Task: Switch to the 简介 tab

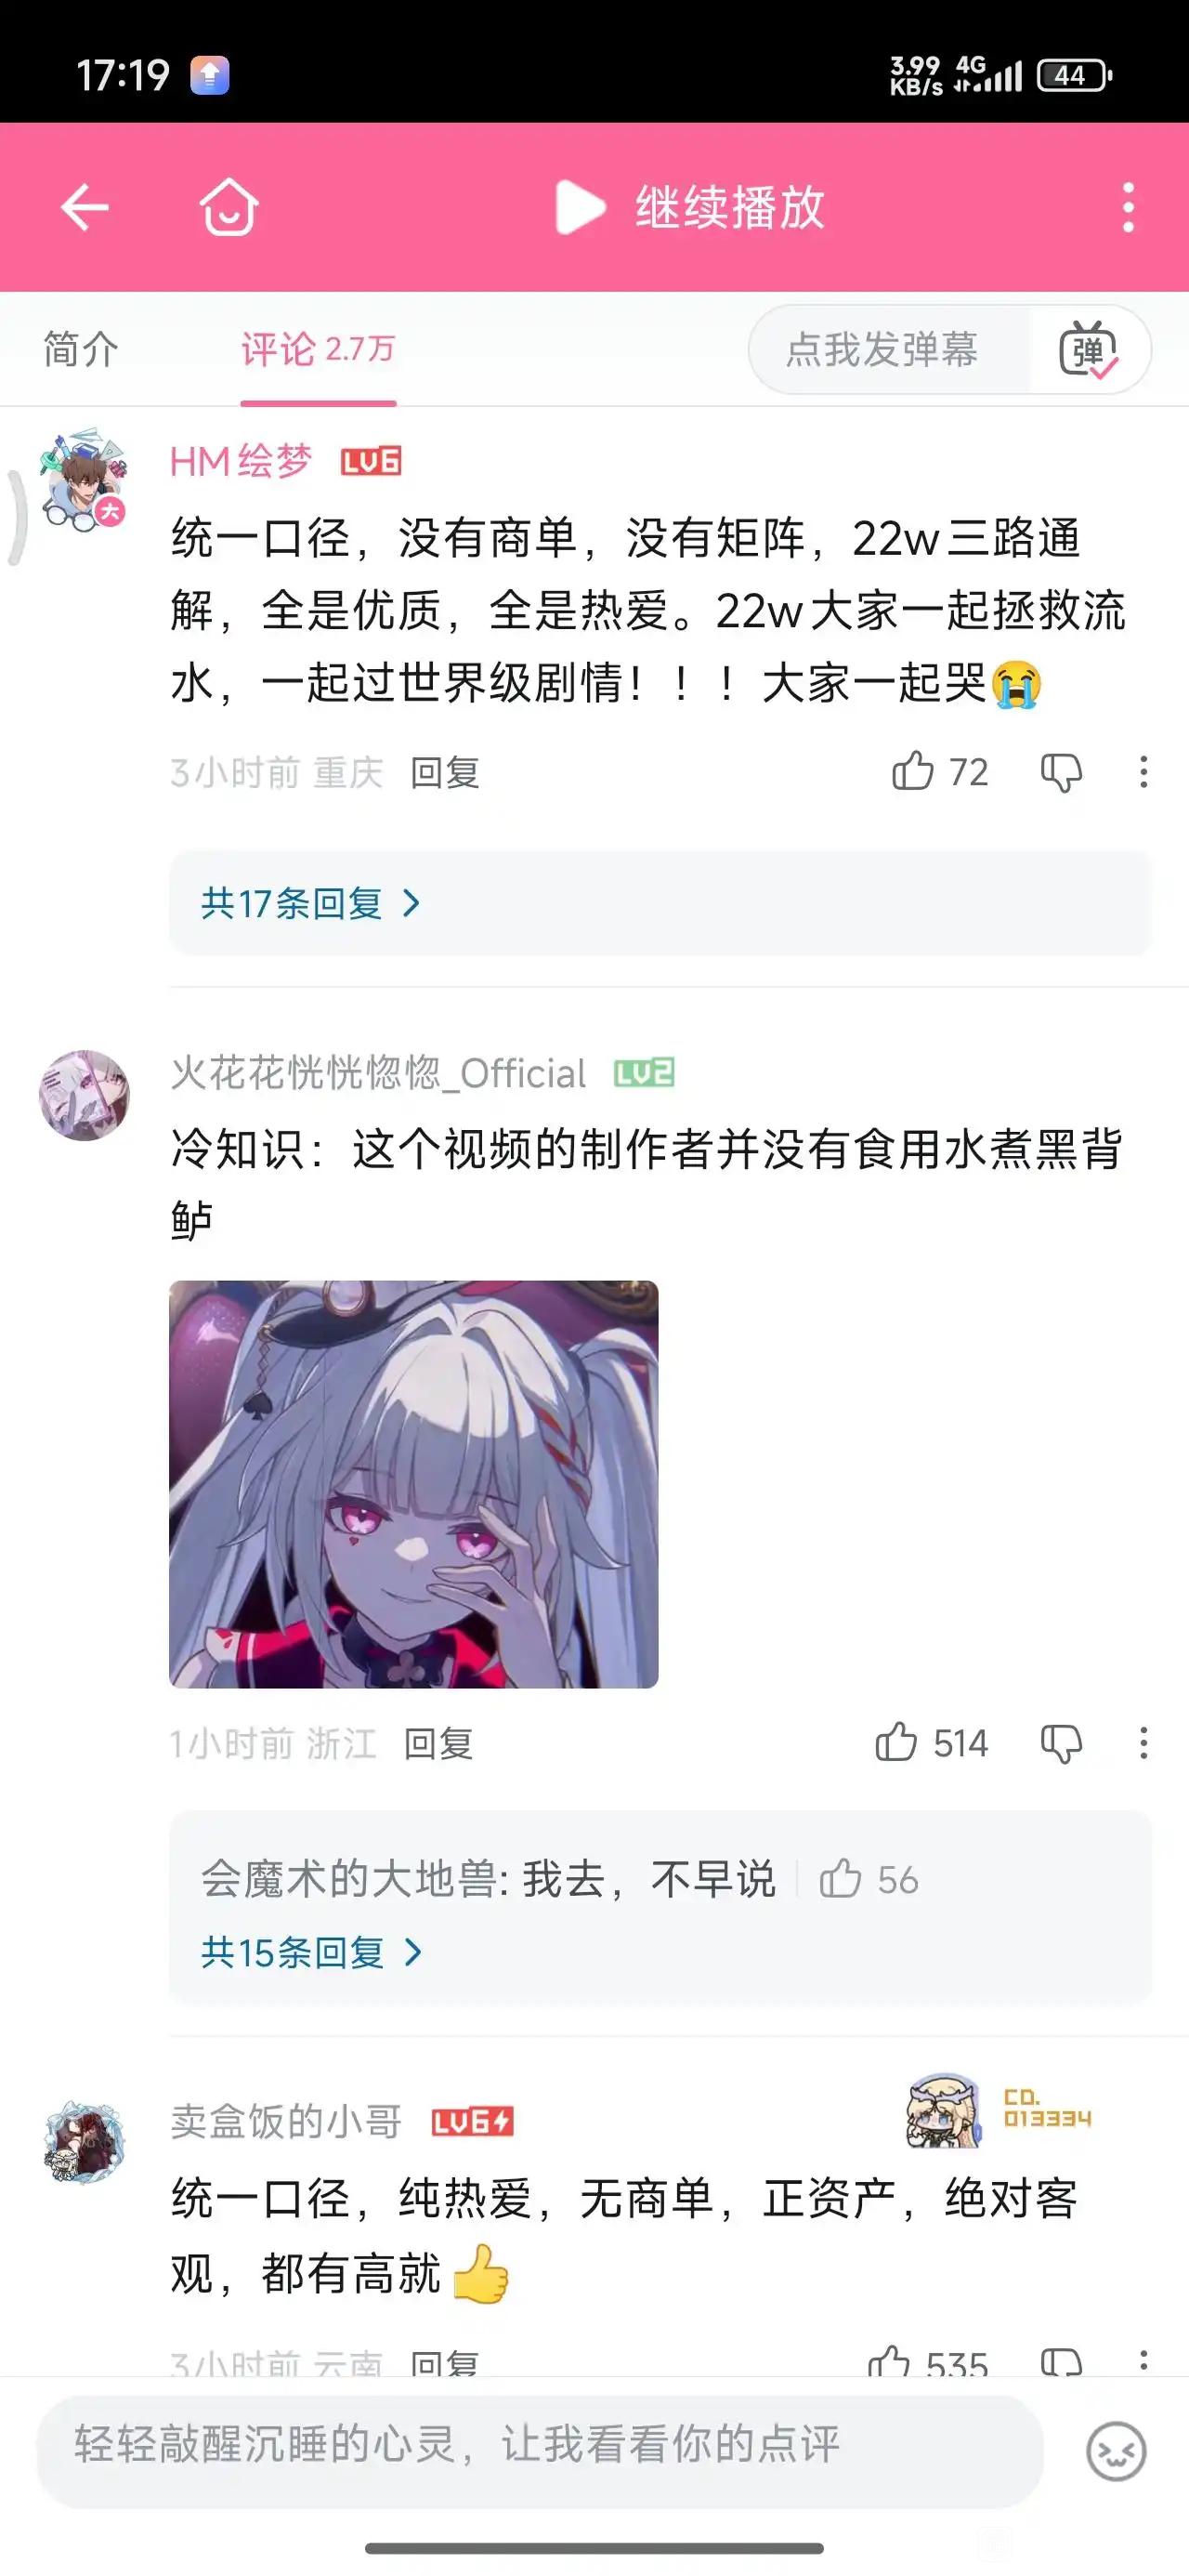Action: point(81,349)
